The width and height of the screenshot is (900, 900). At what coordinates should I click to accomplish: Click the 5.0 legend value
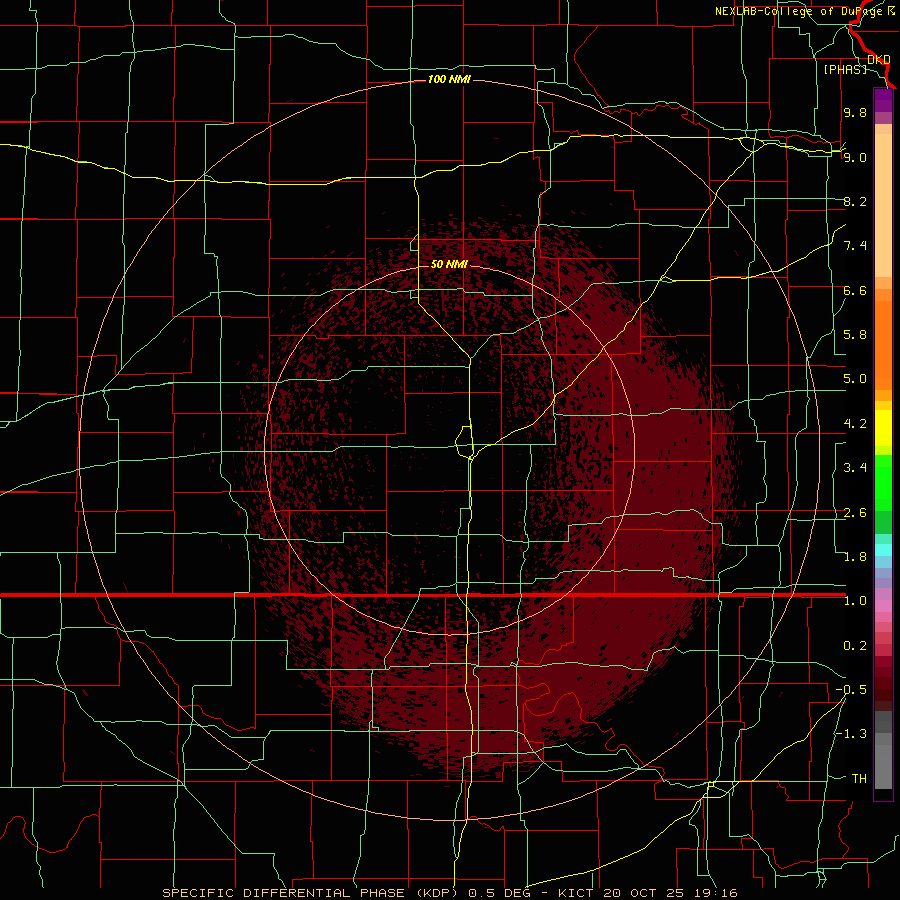click(855, 379)
